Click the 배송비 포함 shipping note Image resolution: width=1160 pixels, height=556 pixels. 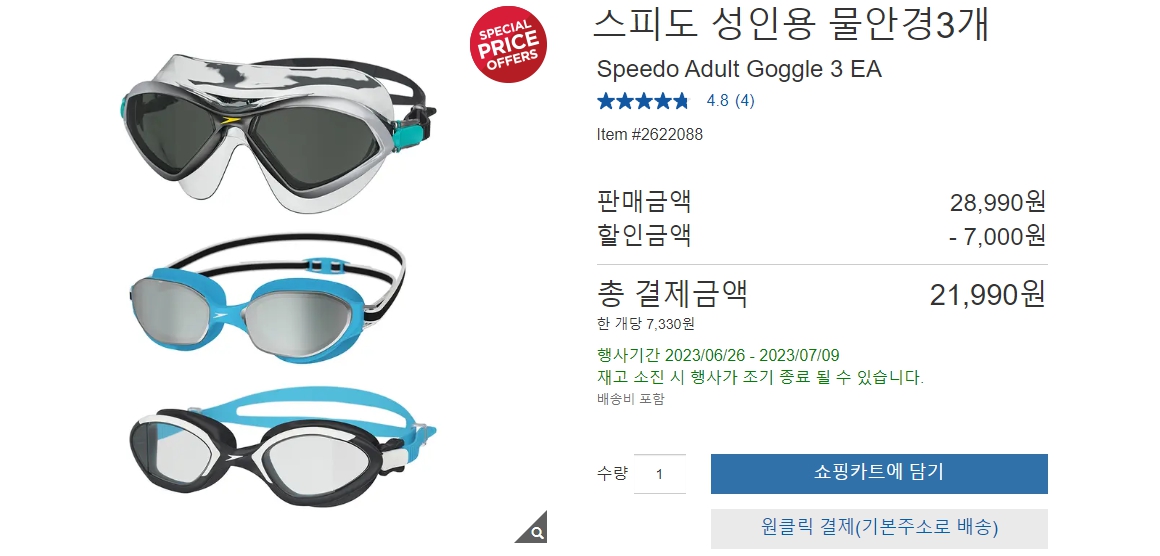click(x=630, y=399)
